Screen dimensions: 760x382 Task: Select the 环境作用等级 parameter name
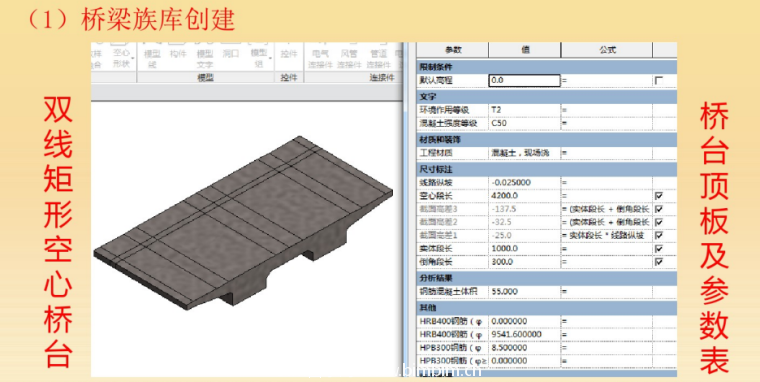(444, 110)
